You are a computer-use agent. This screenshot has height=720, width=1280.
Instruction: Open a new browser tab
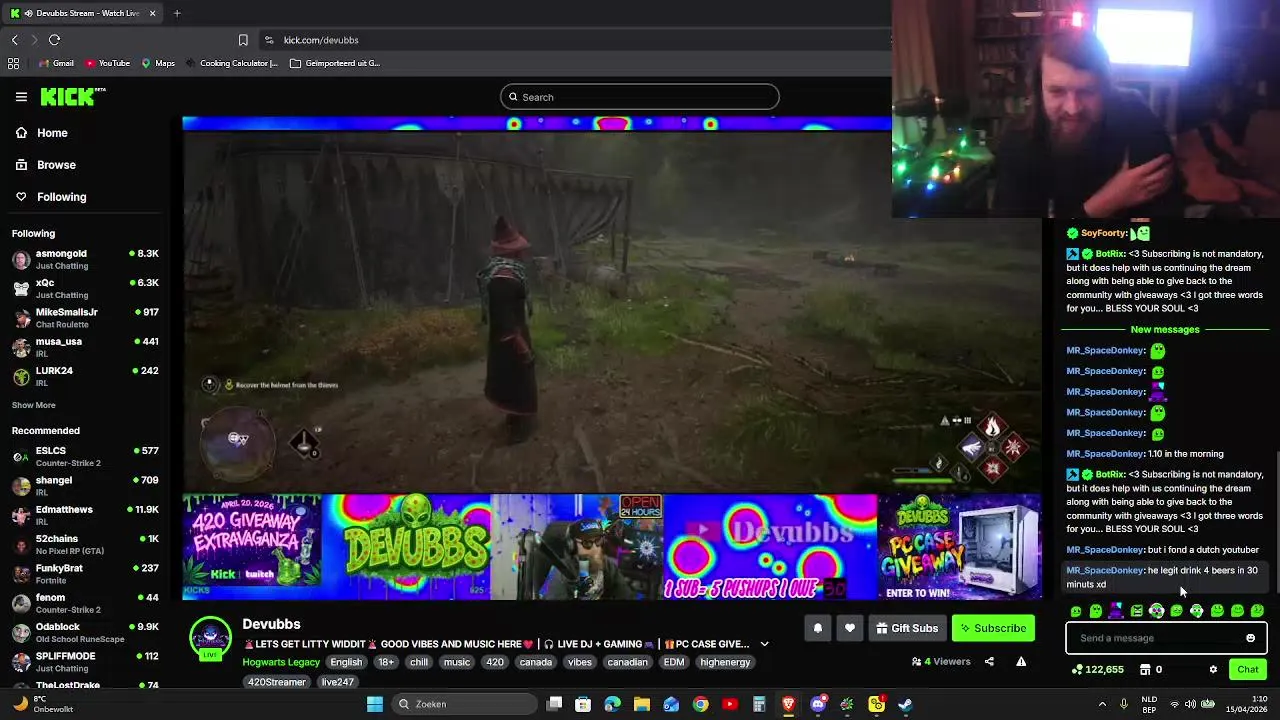tap(177, 13)
